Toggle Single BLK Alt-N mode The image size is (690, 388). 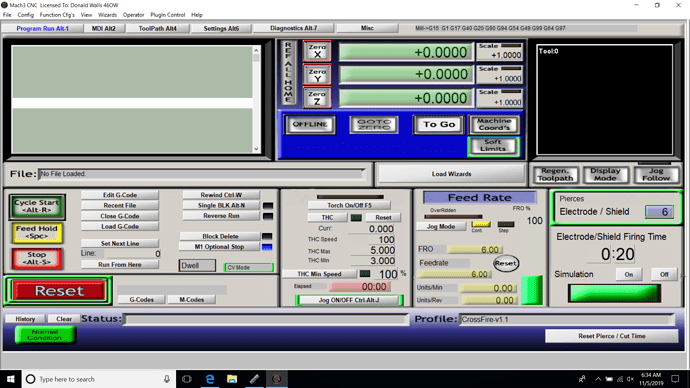pos(221,205)
